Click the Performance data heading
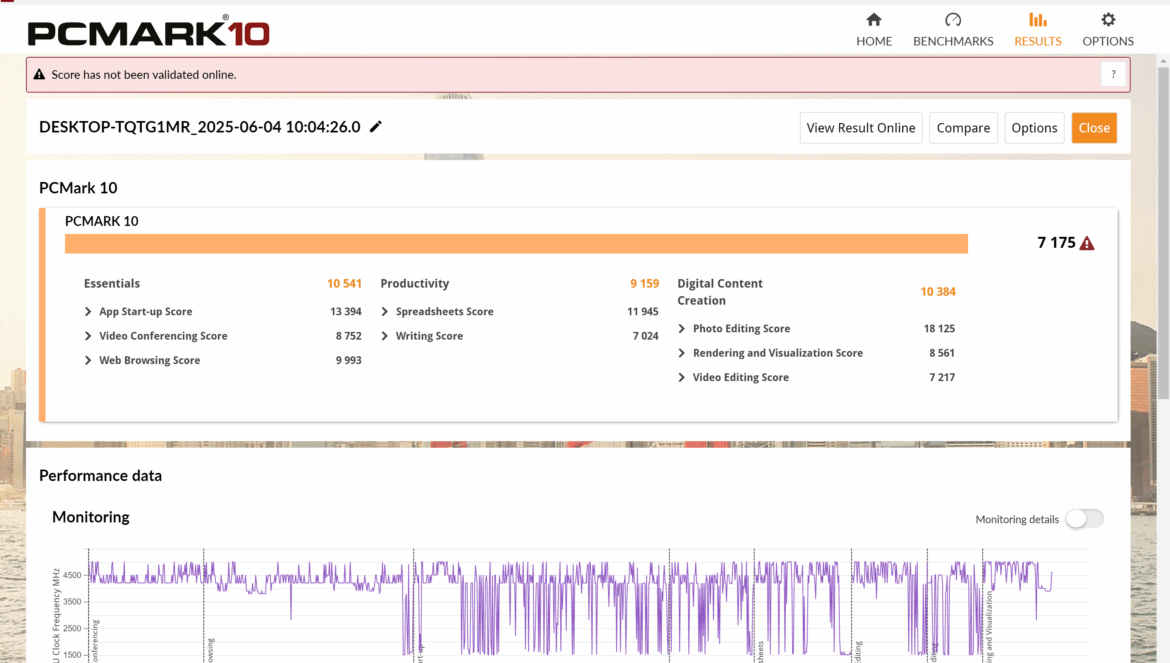Screen dimensions: 1170x663 pos(101,476)
